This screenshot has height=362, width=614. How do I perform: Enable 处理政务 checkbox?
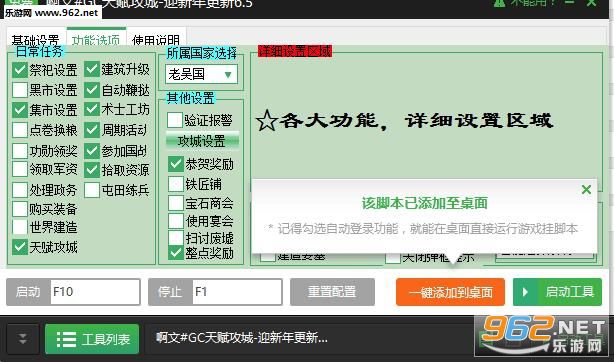20,190
